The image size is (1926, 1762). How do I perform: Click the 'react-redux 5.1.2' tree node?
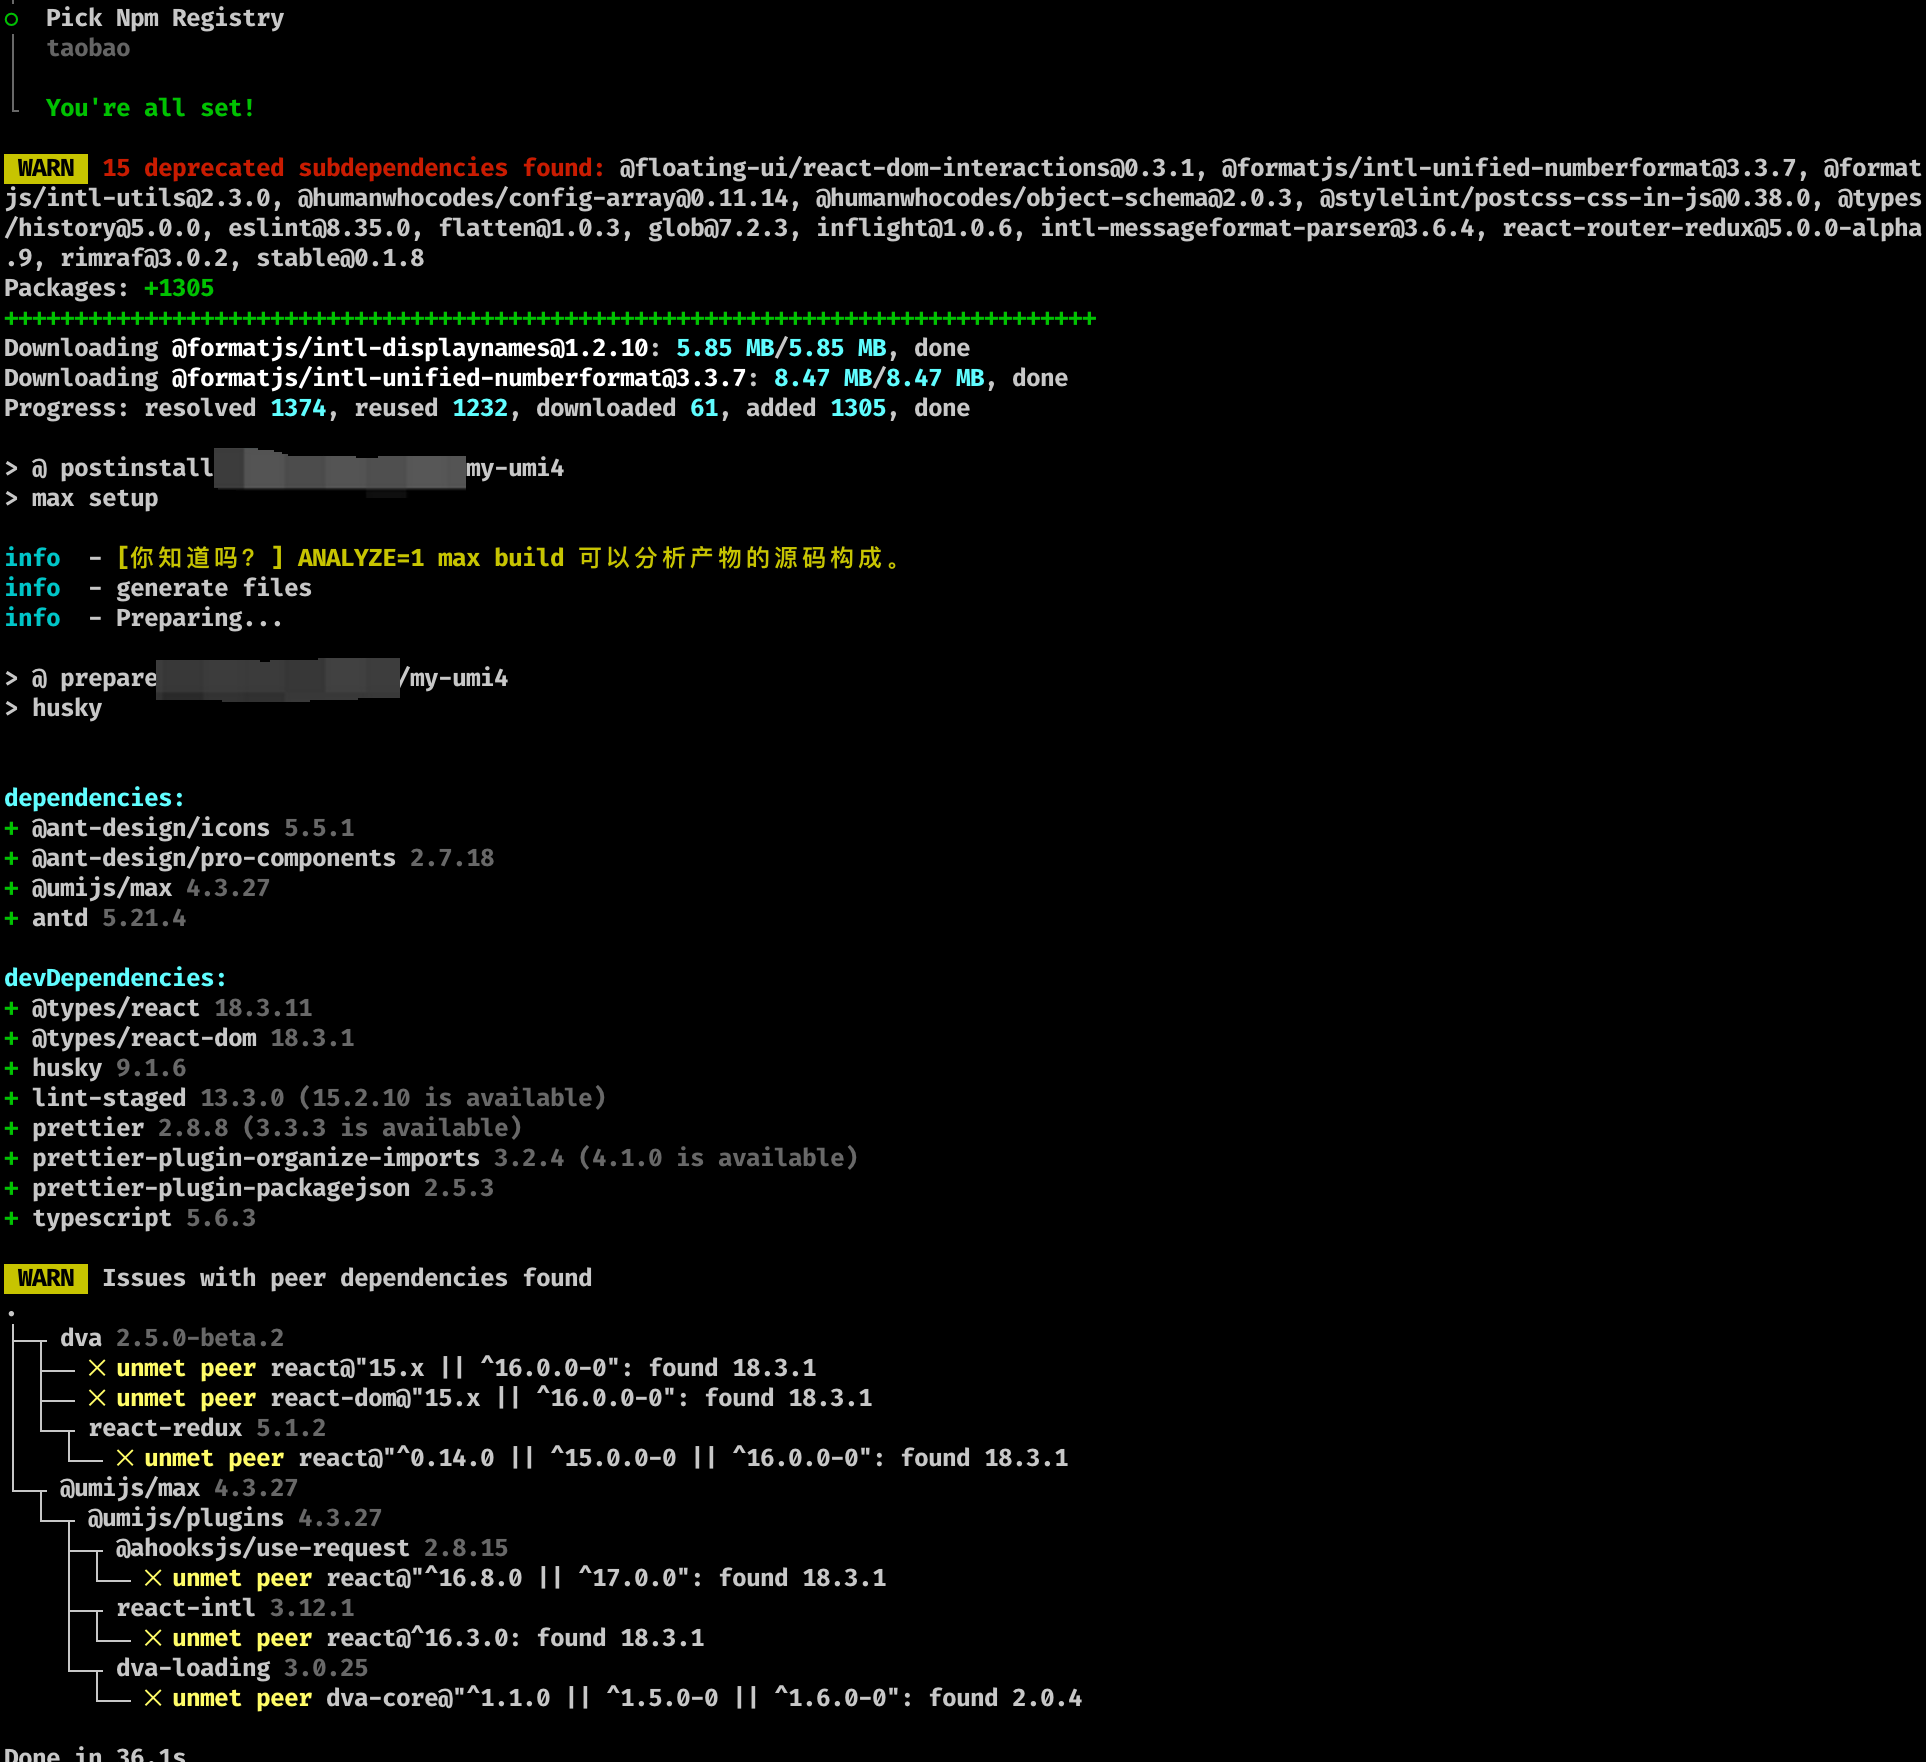click(207, 1428)
